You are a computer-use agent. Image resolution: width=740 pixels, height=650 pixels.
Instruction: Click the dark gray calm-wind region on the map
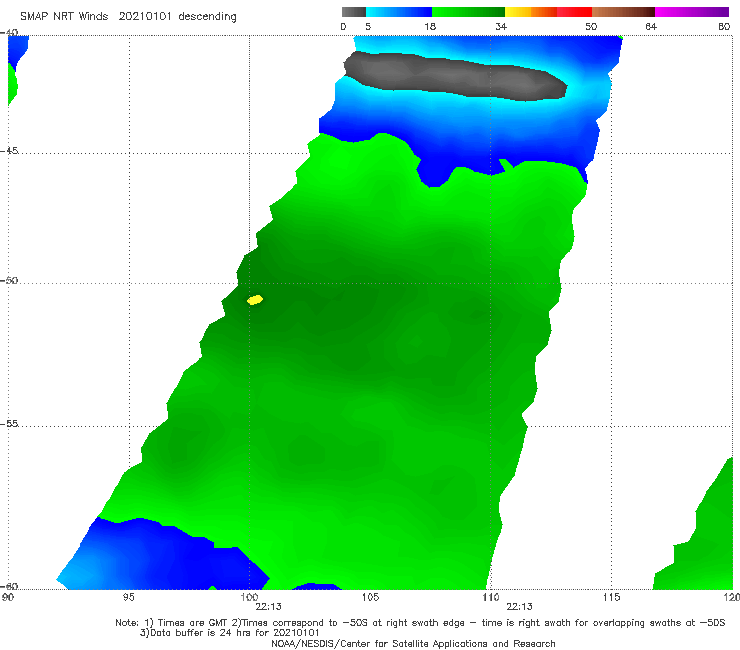(455, 76)
